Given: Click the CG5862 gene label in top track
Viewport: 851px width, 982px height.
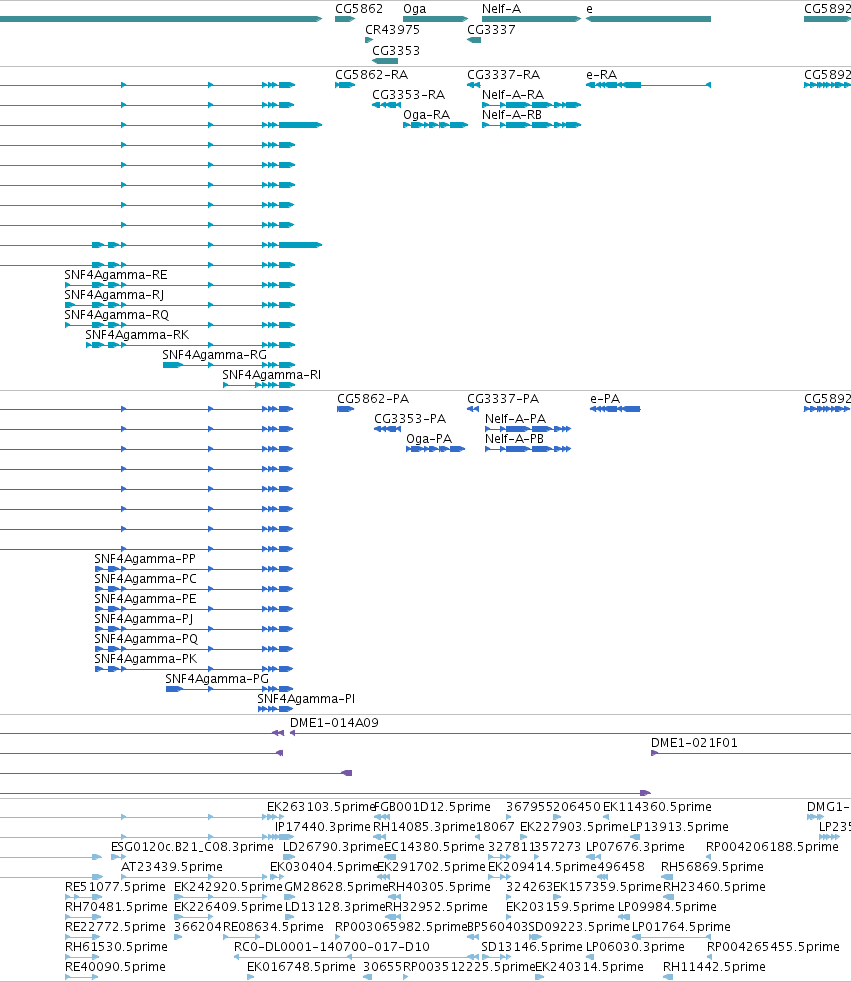Looking at the screenshot, I should 359,9.
